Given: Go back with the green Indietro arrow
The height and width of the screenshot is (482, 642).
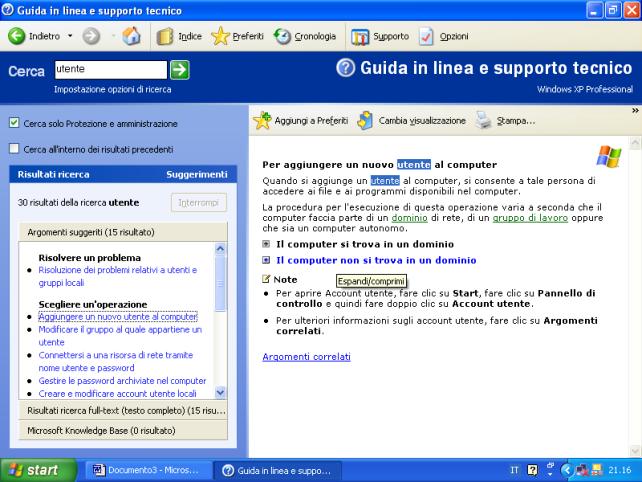Looking at the screenshot, I should click(x=17, y=36).
